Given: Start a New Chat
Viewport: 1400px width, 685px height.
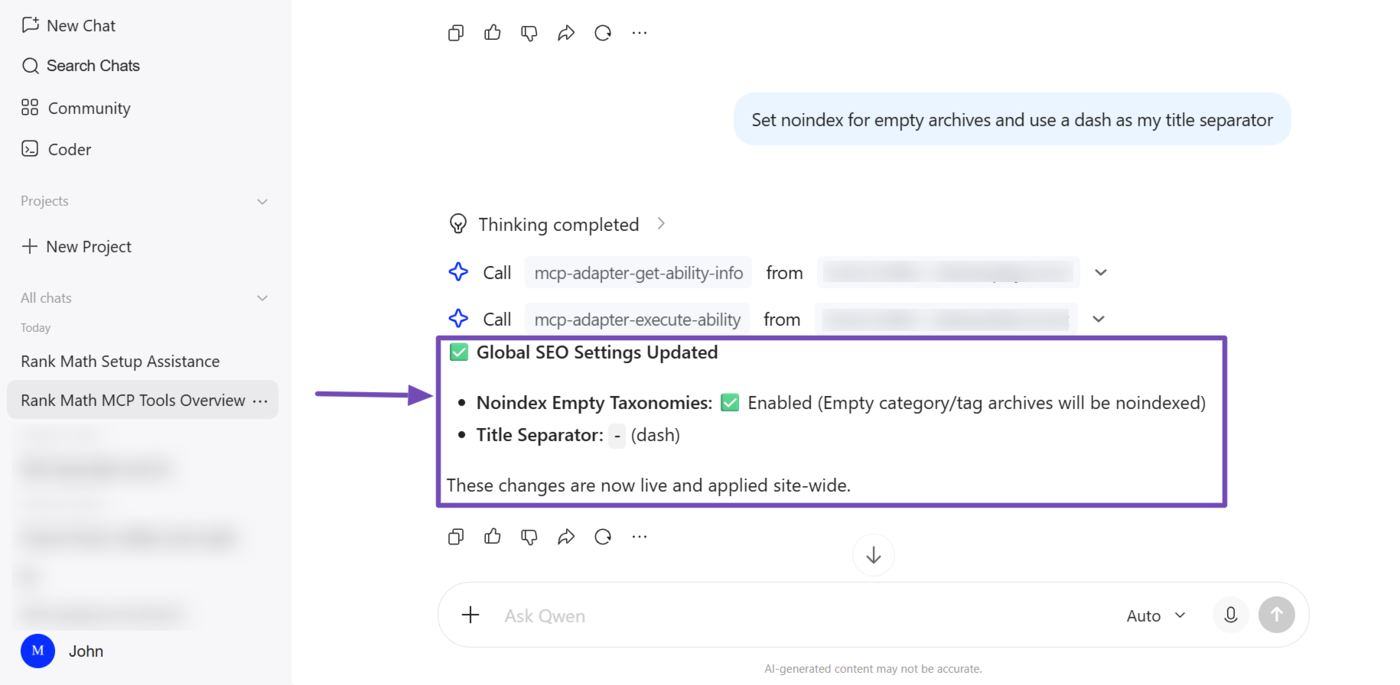Looking at the screenshot, I should (x=68, y=25).
